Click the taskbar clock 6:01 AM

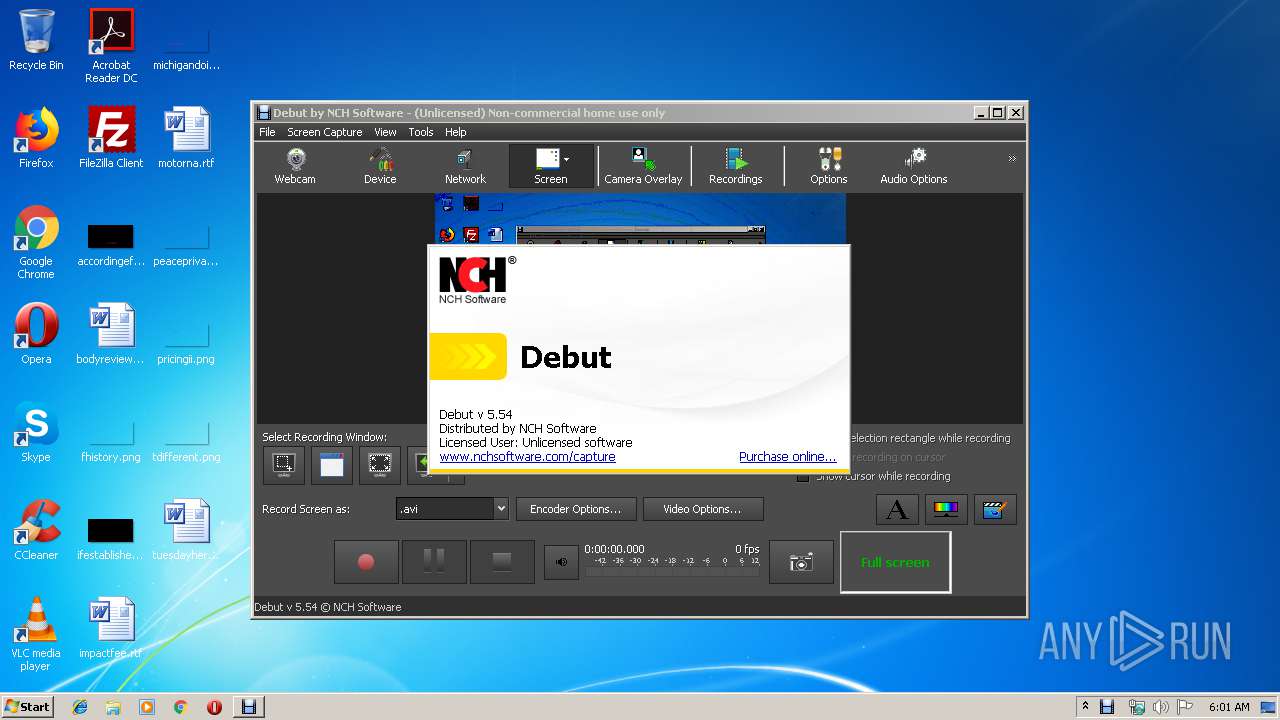(x=1229, y=706)
